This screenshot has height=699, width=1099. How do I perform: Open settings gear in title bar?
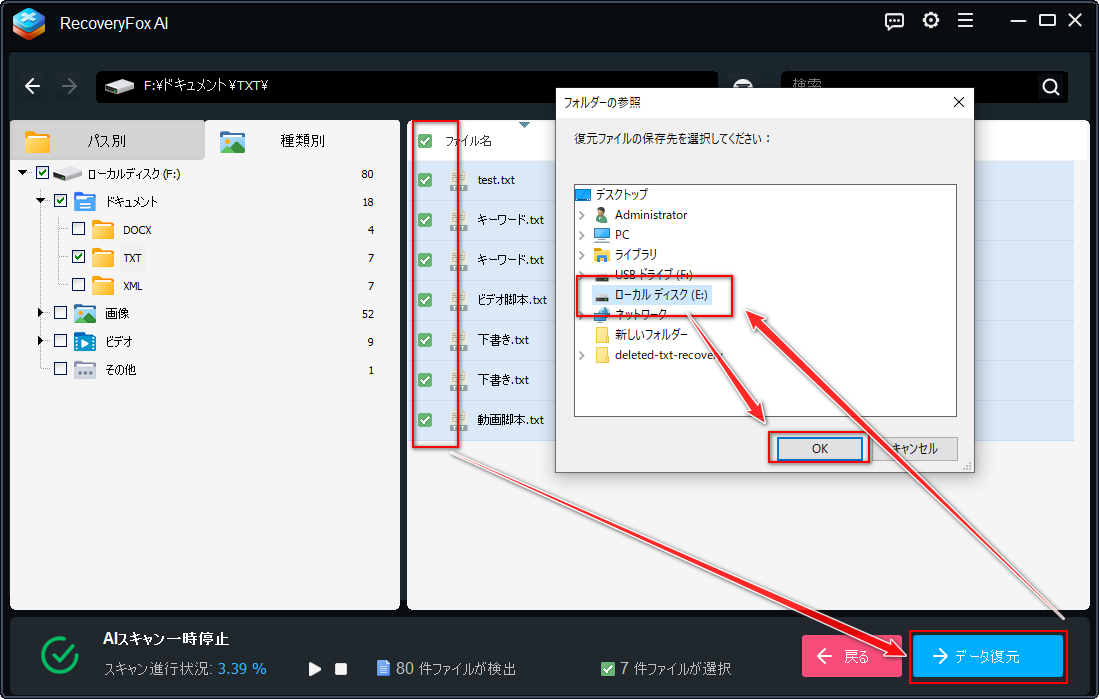click(x=931, y=21)
